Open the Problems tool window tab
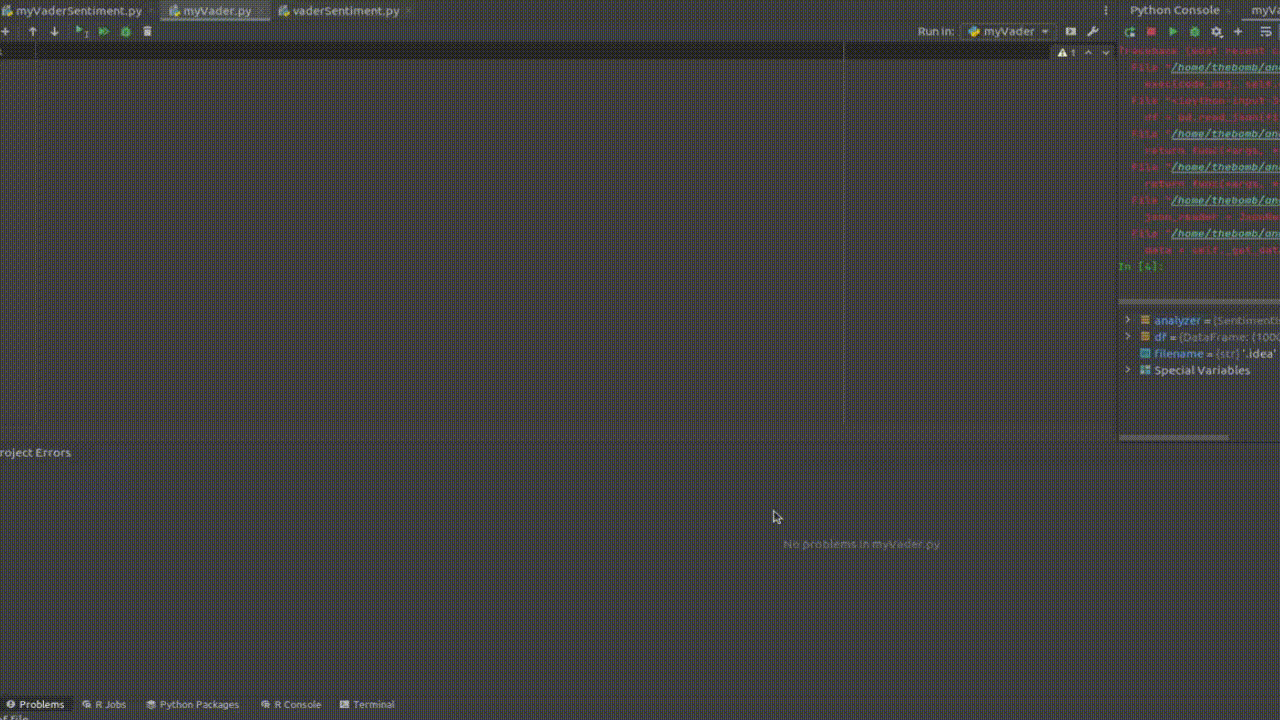 coord(35,704)
